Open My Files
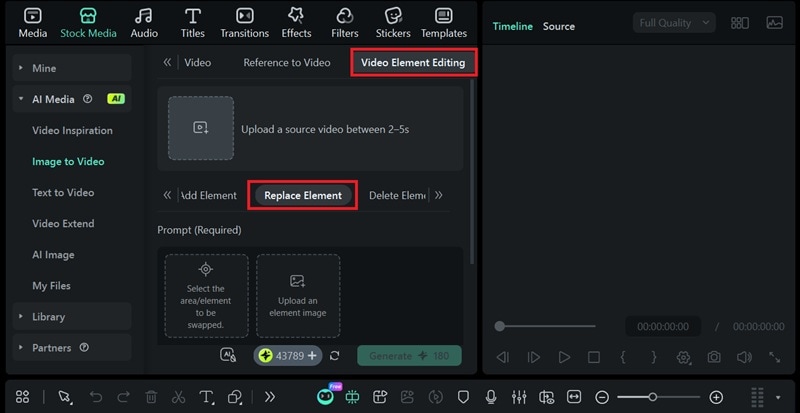 52,286
